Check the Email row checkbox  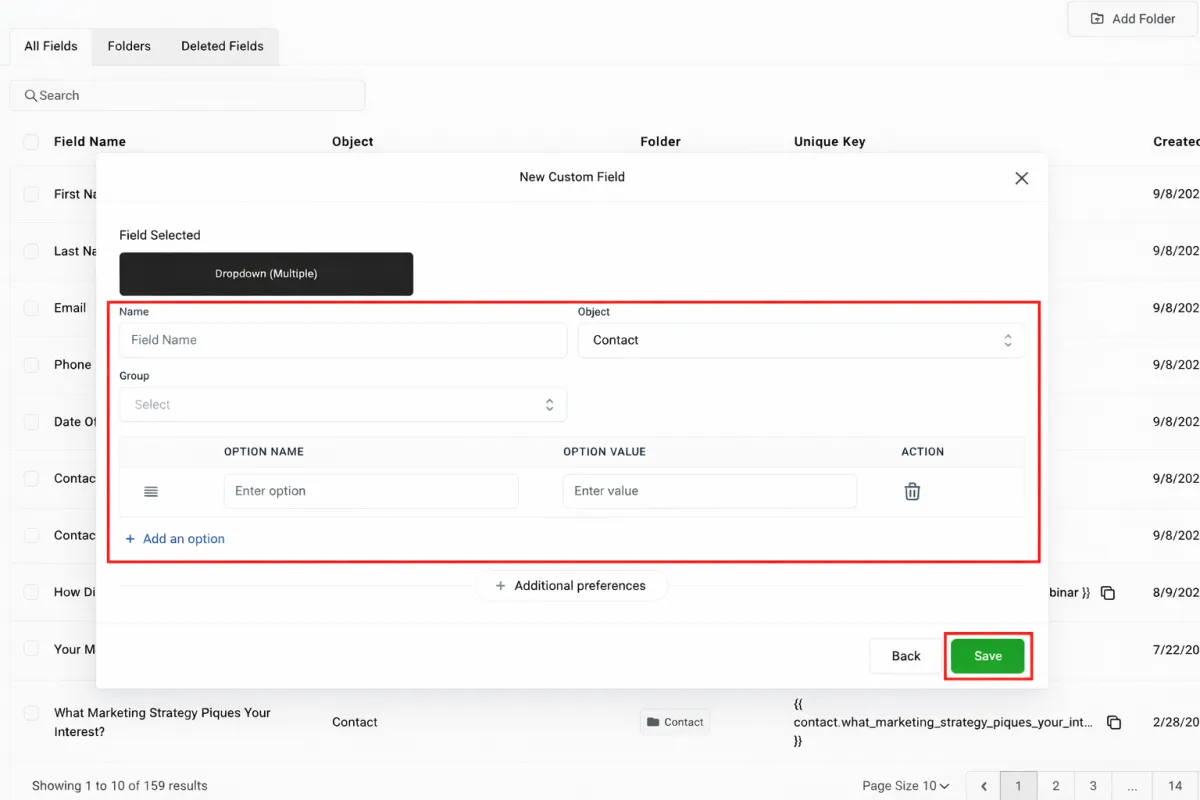[31, 308]
